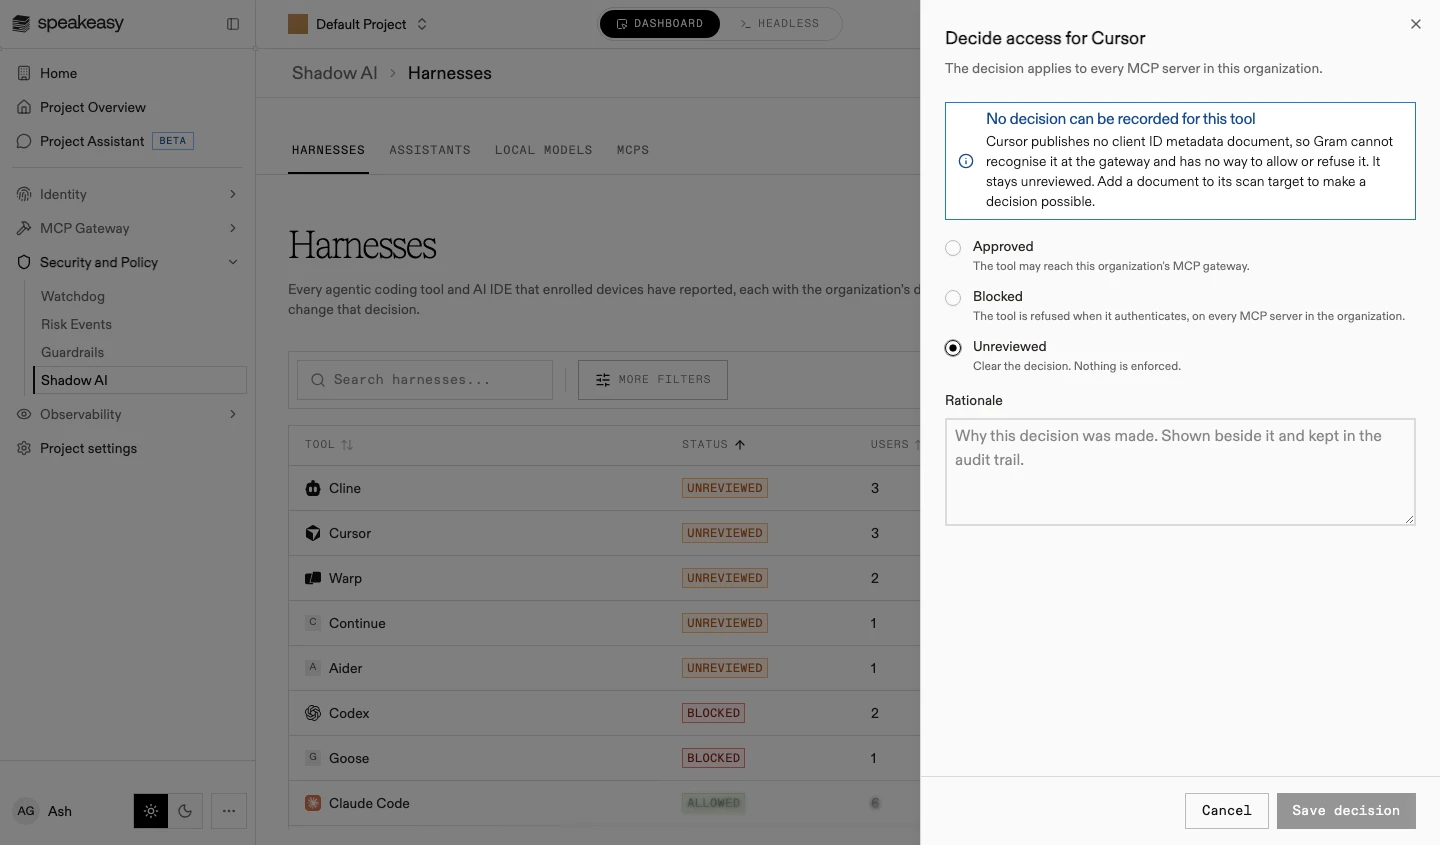Expand the Identity section
This screenshot has height=845, width=1440.
pyautogui.click(x=128, y=194)
